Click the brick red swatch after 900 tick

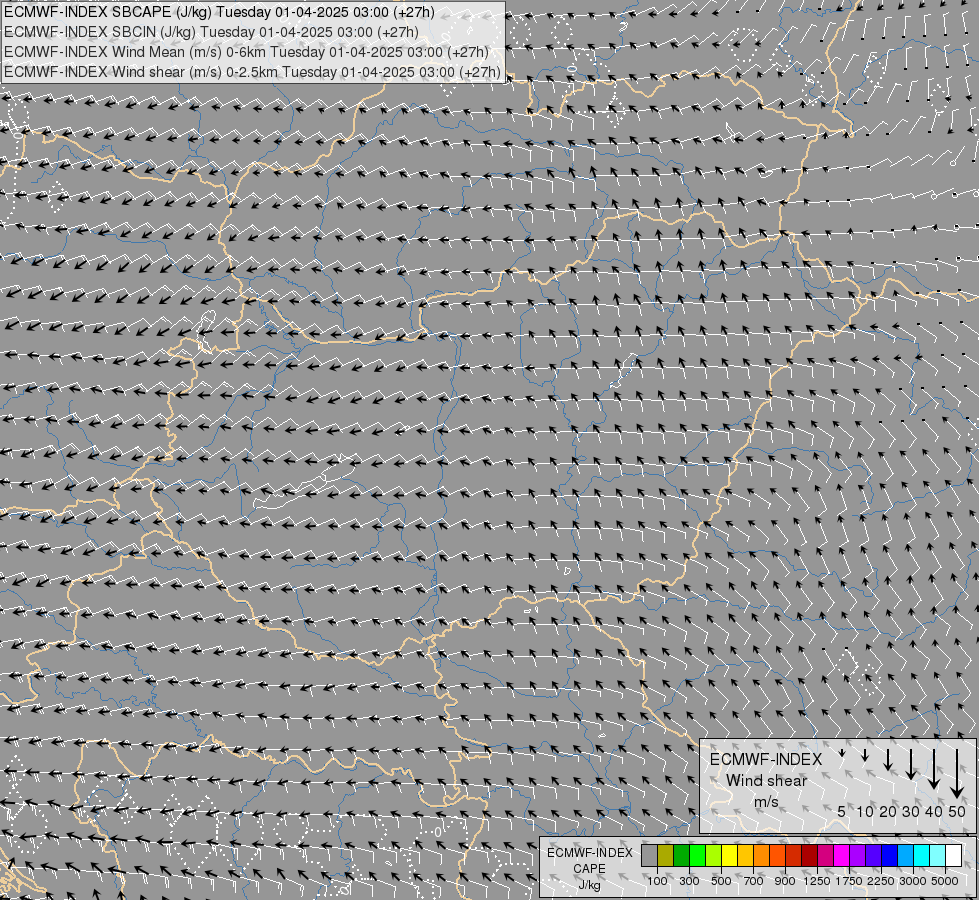(794, 856)
